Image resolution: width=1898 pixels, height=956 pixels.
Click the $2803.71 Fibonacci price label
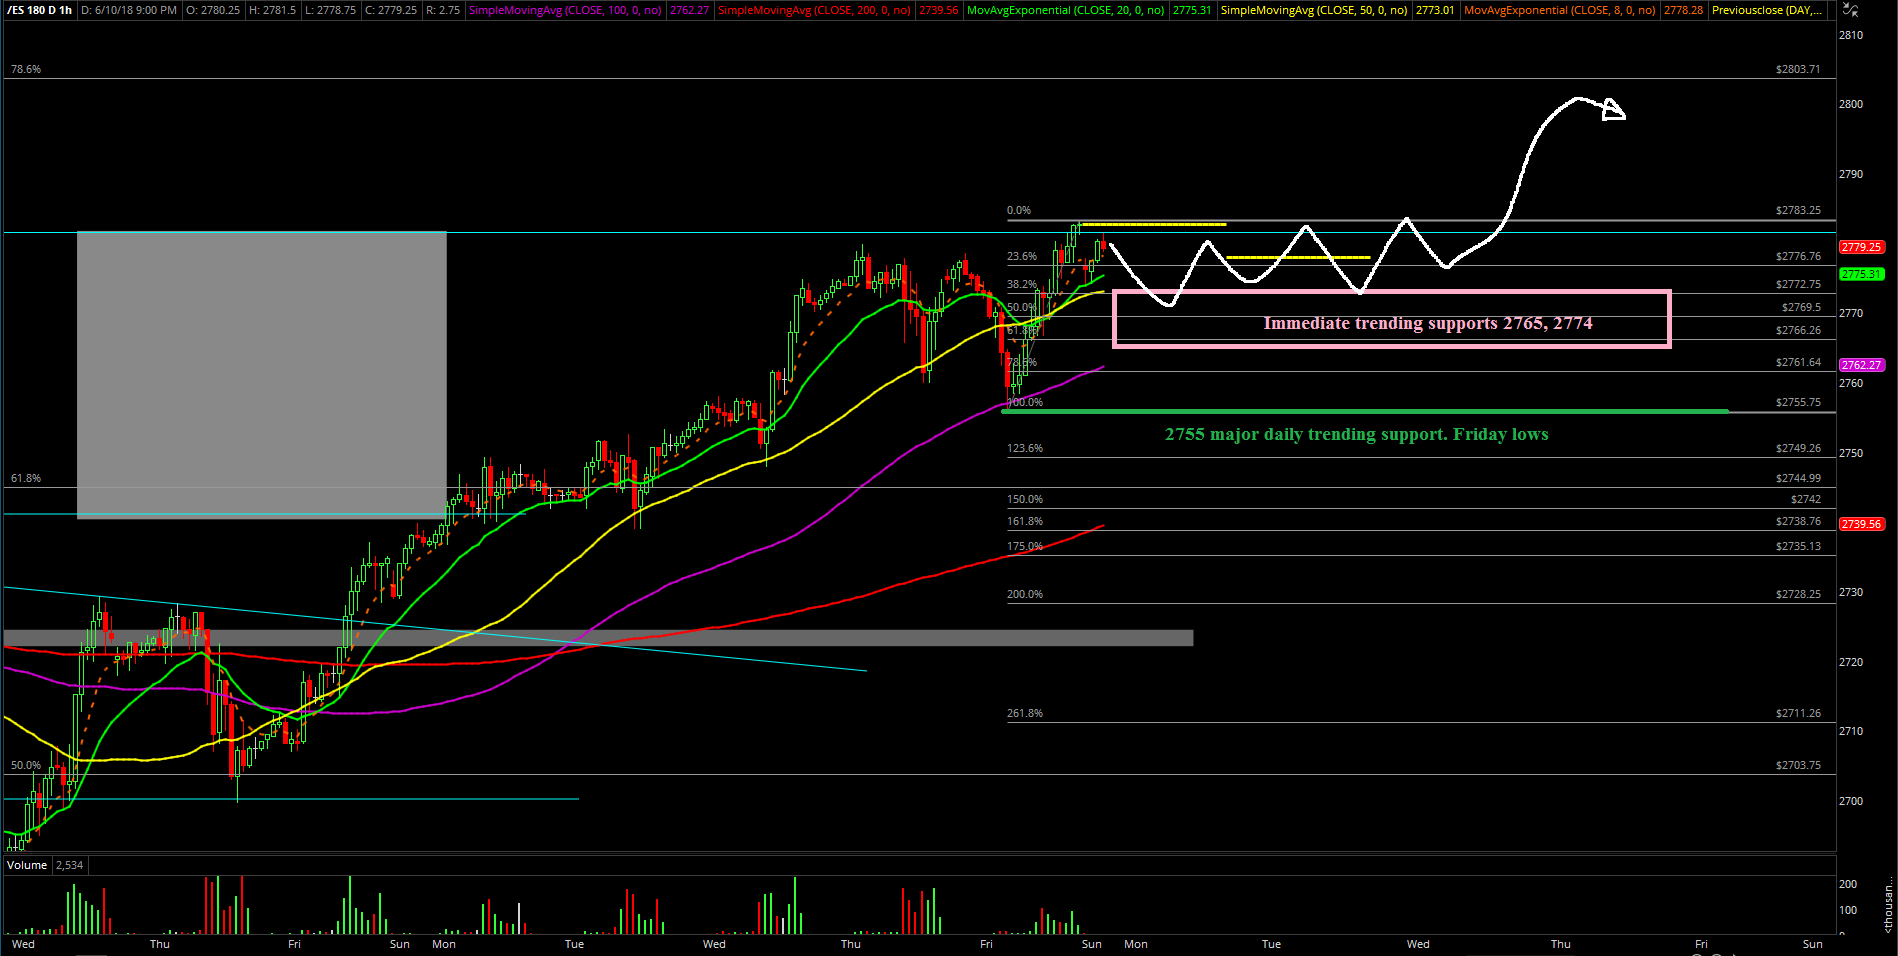pyautogui.click(x=1798, y=69)
